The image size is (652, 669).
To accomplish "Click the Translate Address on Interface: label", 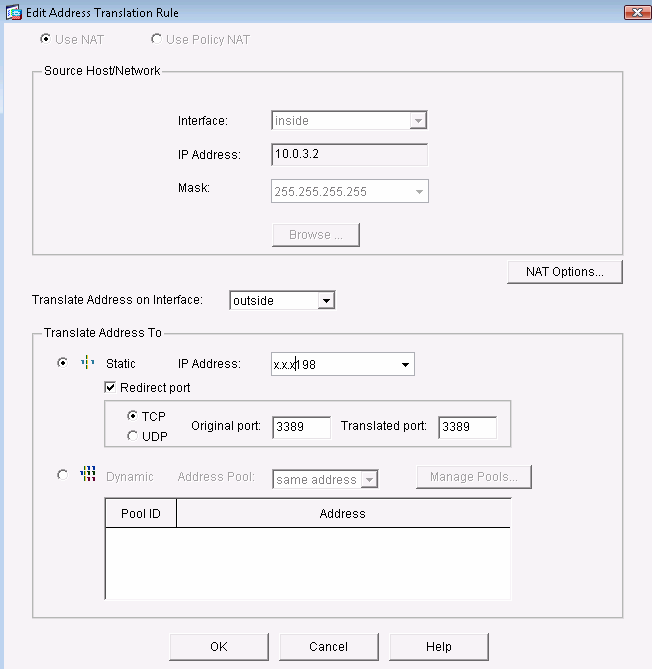I will (117, 300).
